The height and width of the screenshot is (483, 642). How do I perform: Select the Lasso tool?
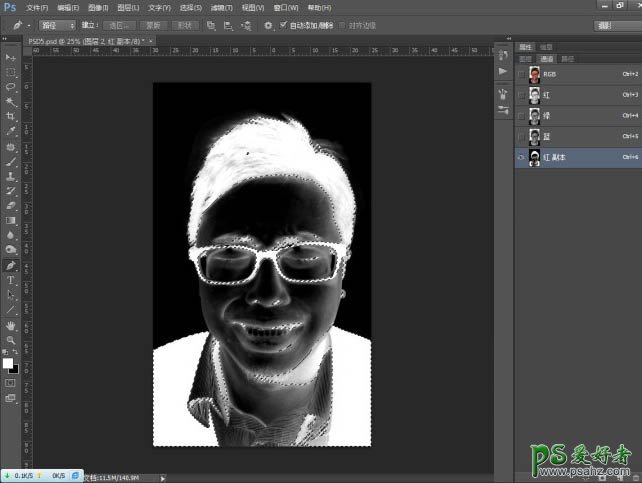tap(10, 87)
